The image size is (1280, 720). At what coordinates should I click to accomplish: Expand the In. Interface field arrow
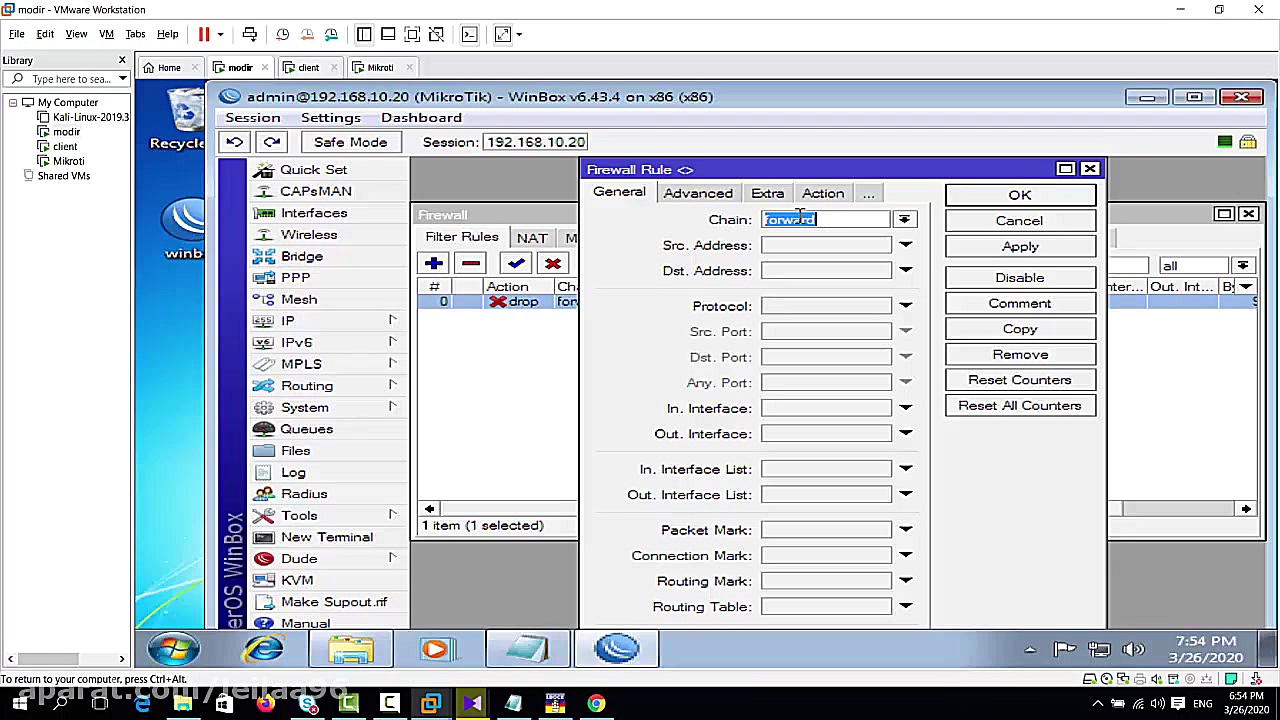tap(905, 408)
